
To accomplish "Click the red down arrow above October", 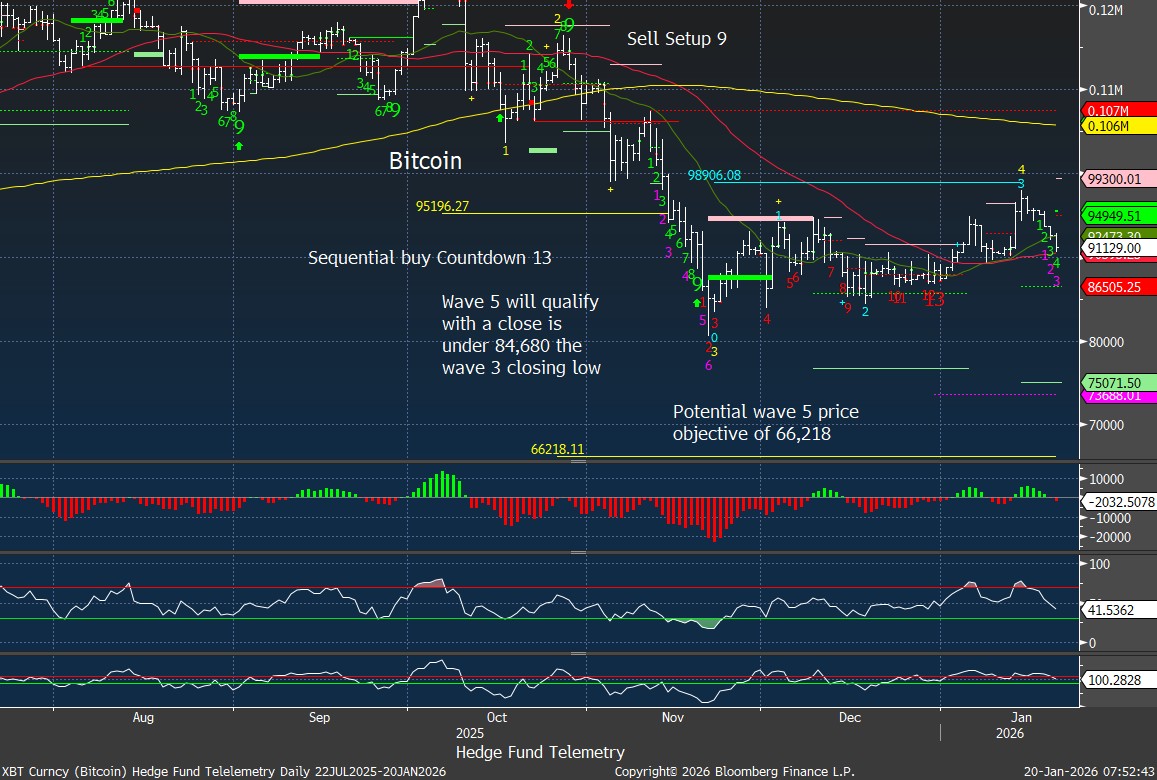I will (568, 5).
